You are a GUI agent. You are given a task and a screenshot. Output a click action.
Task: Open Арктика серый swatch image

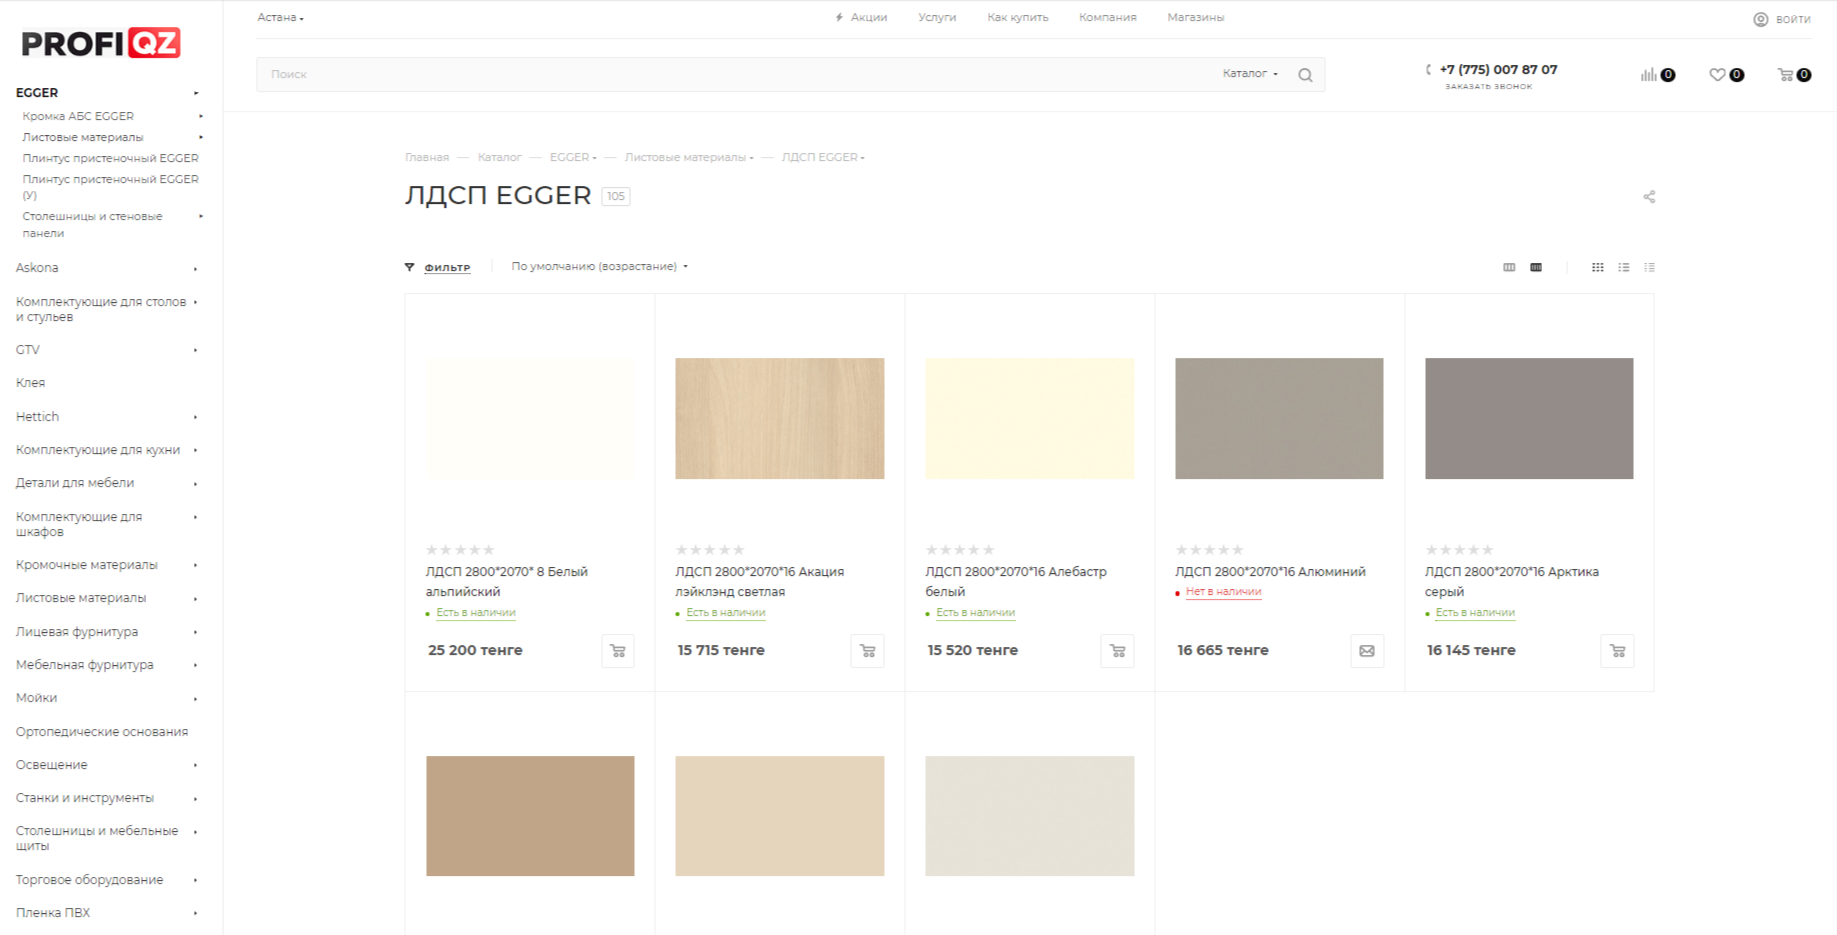1529,419
